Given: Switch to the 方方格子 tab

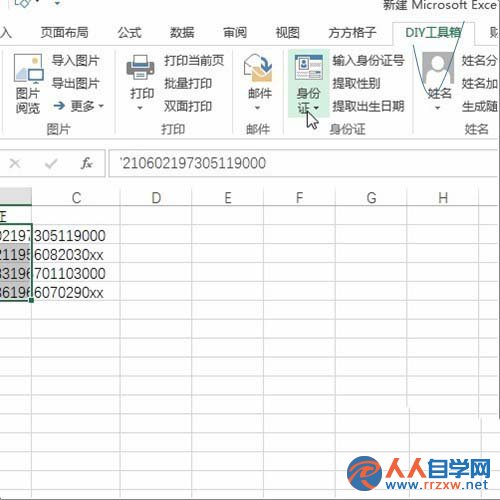Looking at the screenshot, I should [352, 33].
